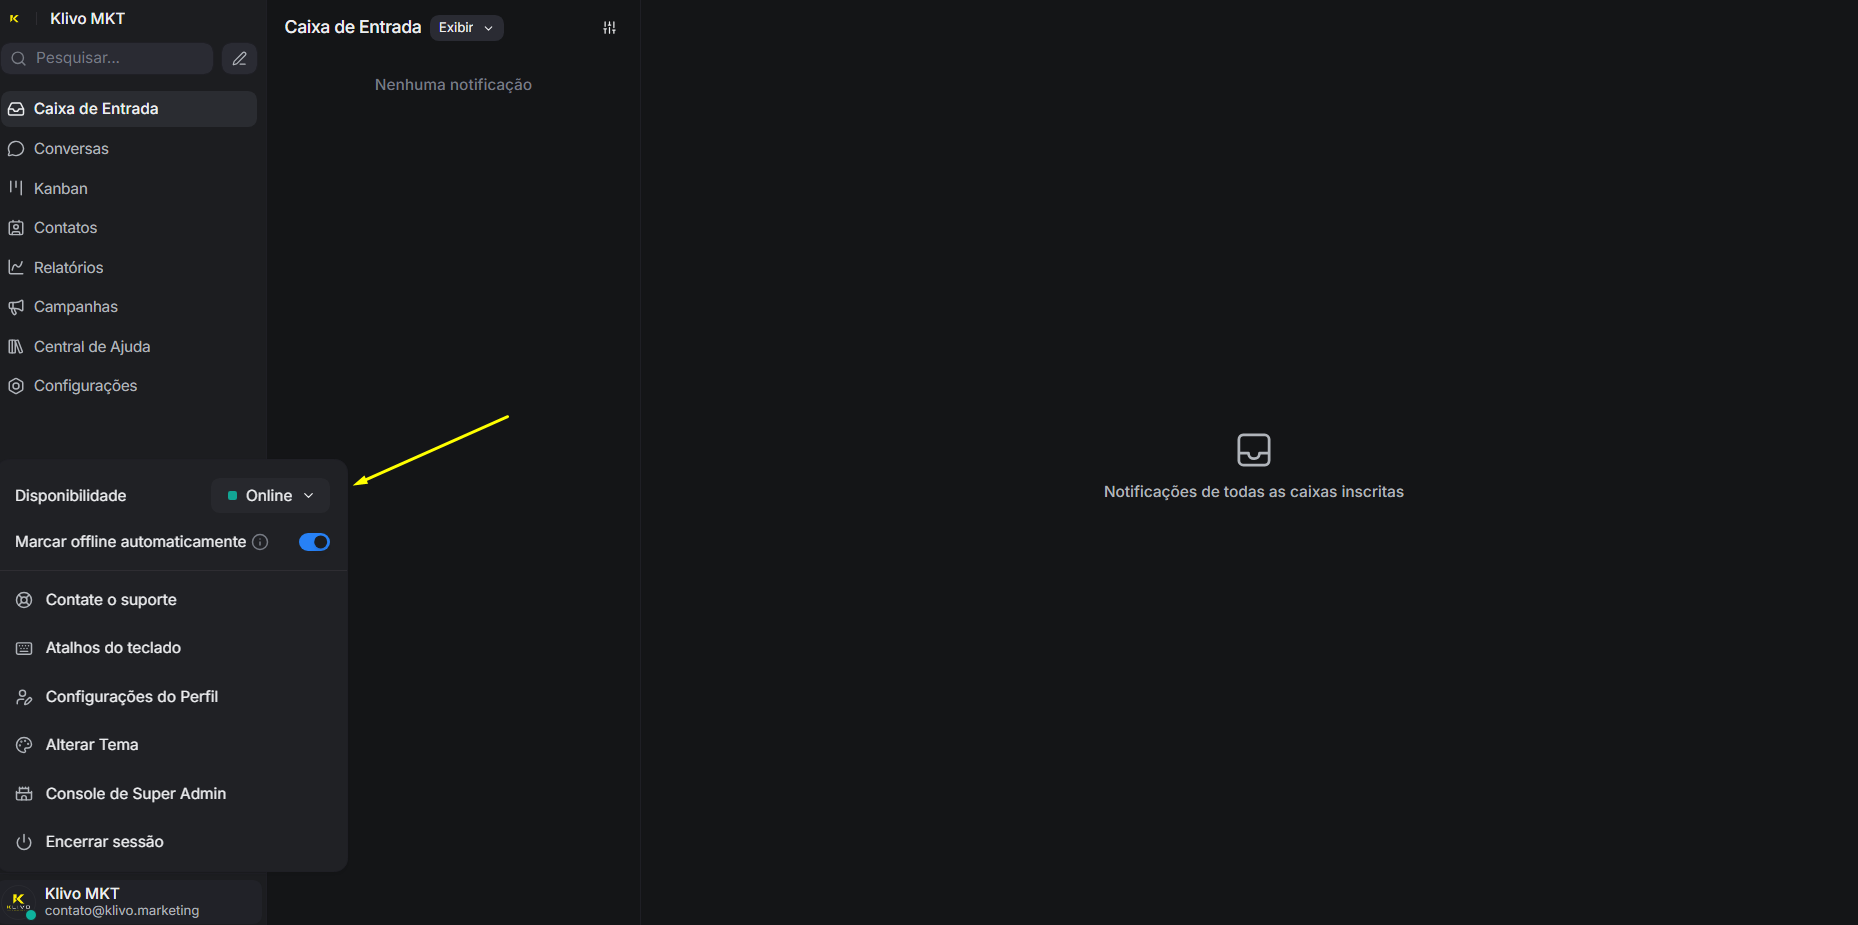Click the Conversas chat bubble icon

pyautogui.click(x=16, y=149)
